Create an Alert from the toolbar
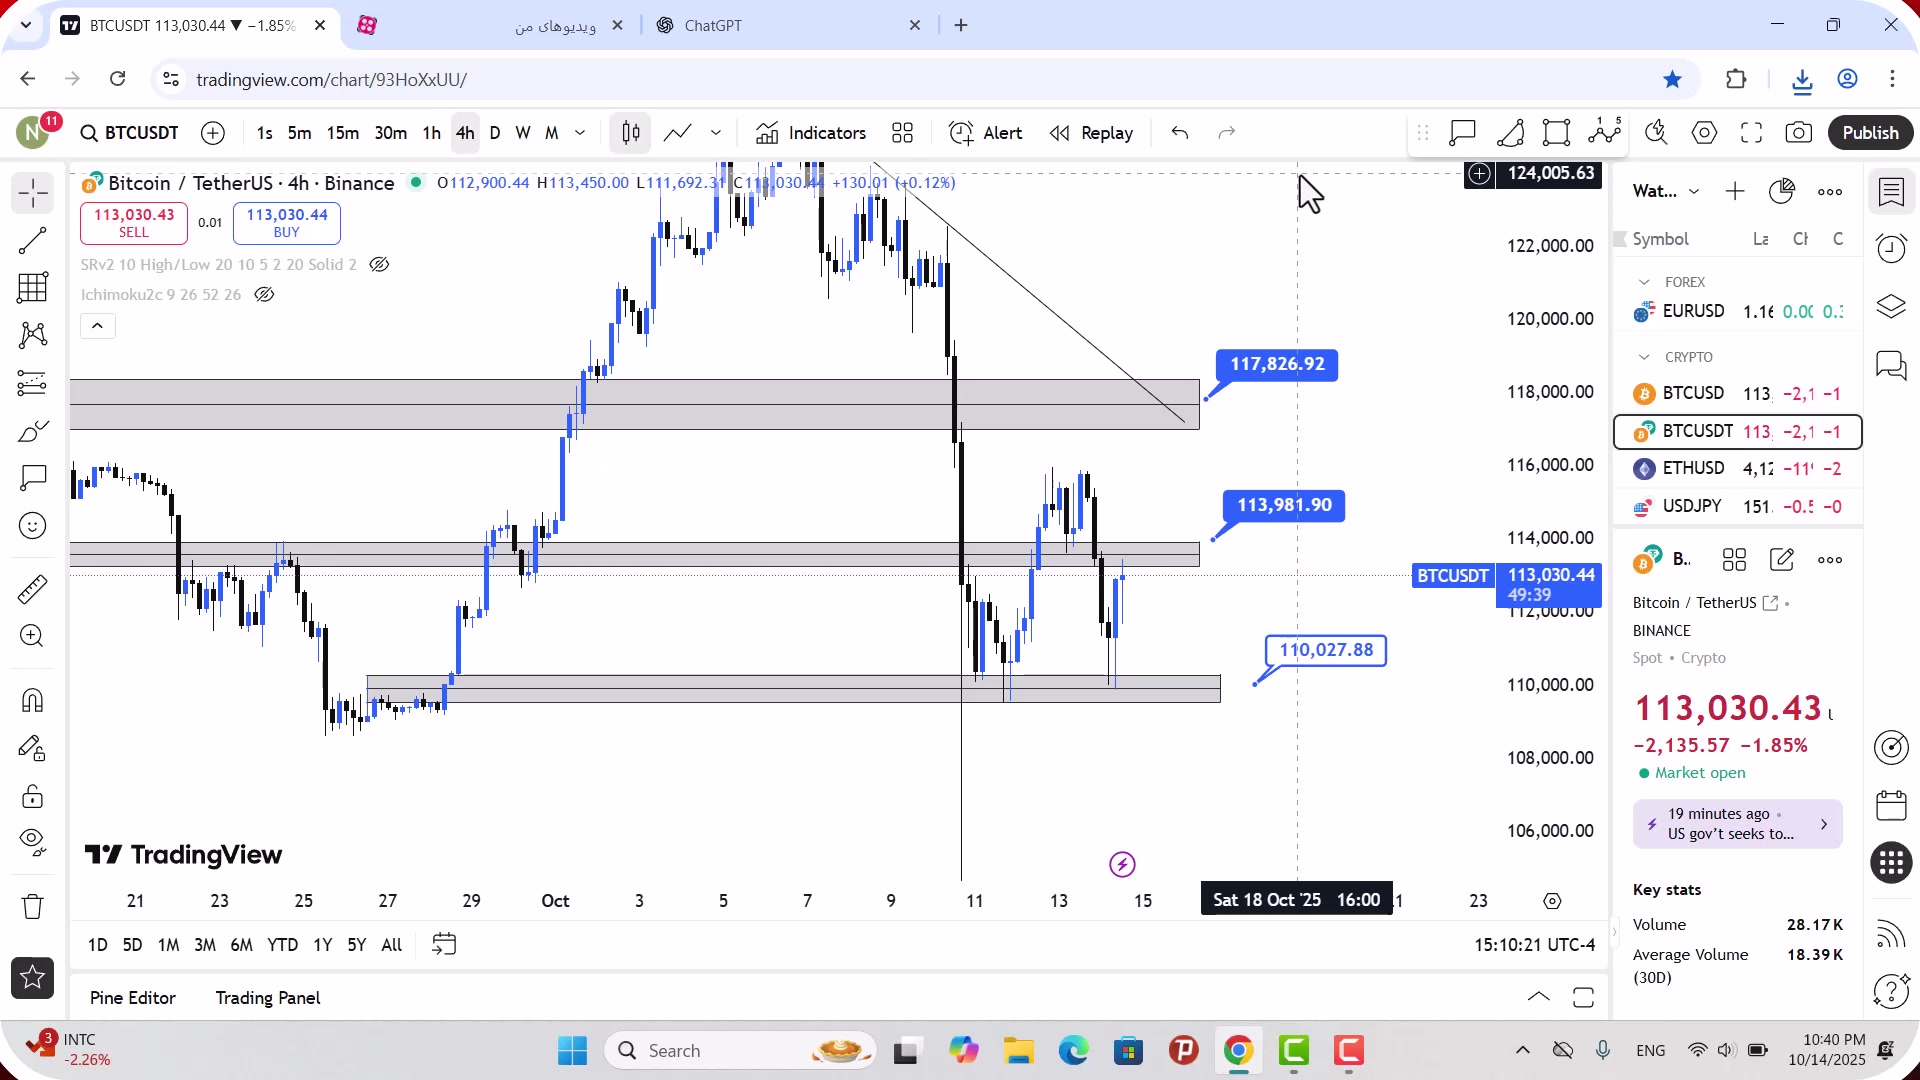The height and width of the screenshot is (1080, 1920). [x=986, y=133]
